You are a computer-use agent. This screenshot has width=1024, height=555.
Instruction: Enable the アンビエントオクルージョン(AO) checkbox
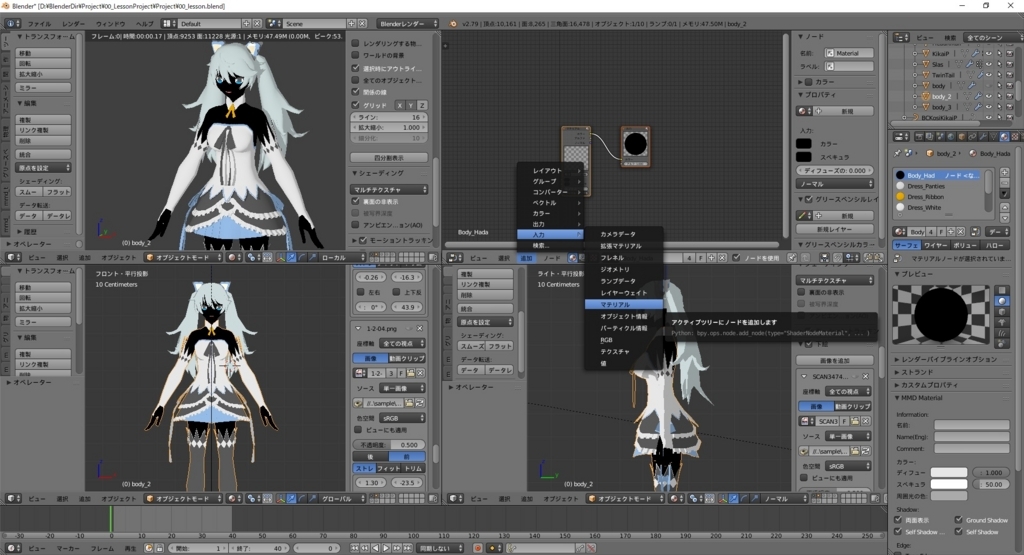coord(356,225)
